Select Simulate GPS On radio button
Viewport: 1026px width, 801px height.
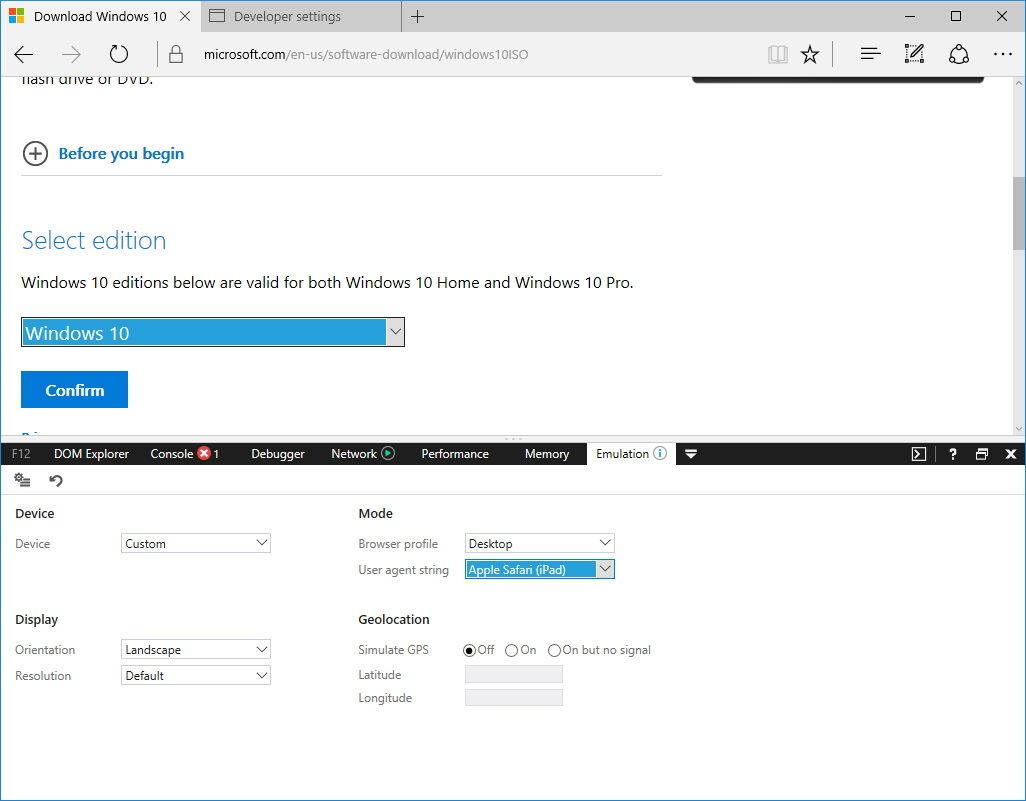coord(512,650)
